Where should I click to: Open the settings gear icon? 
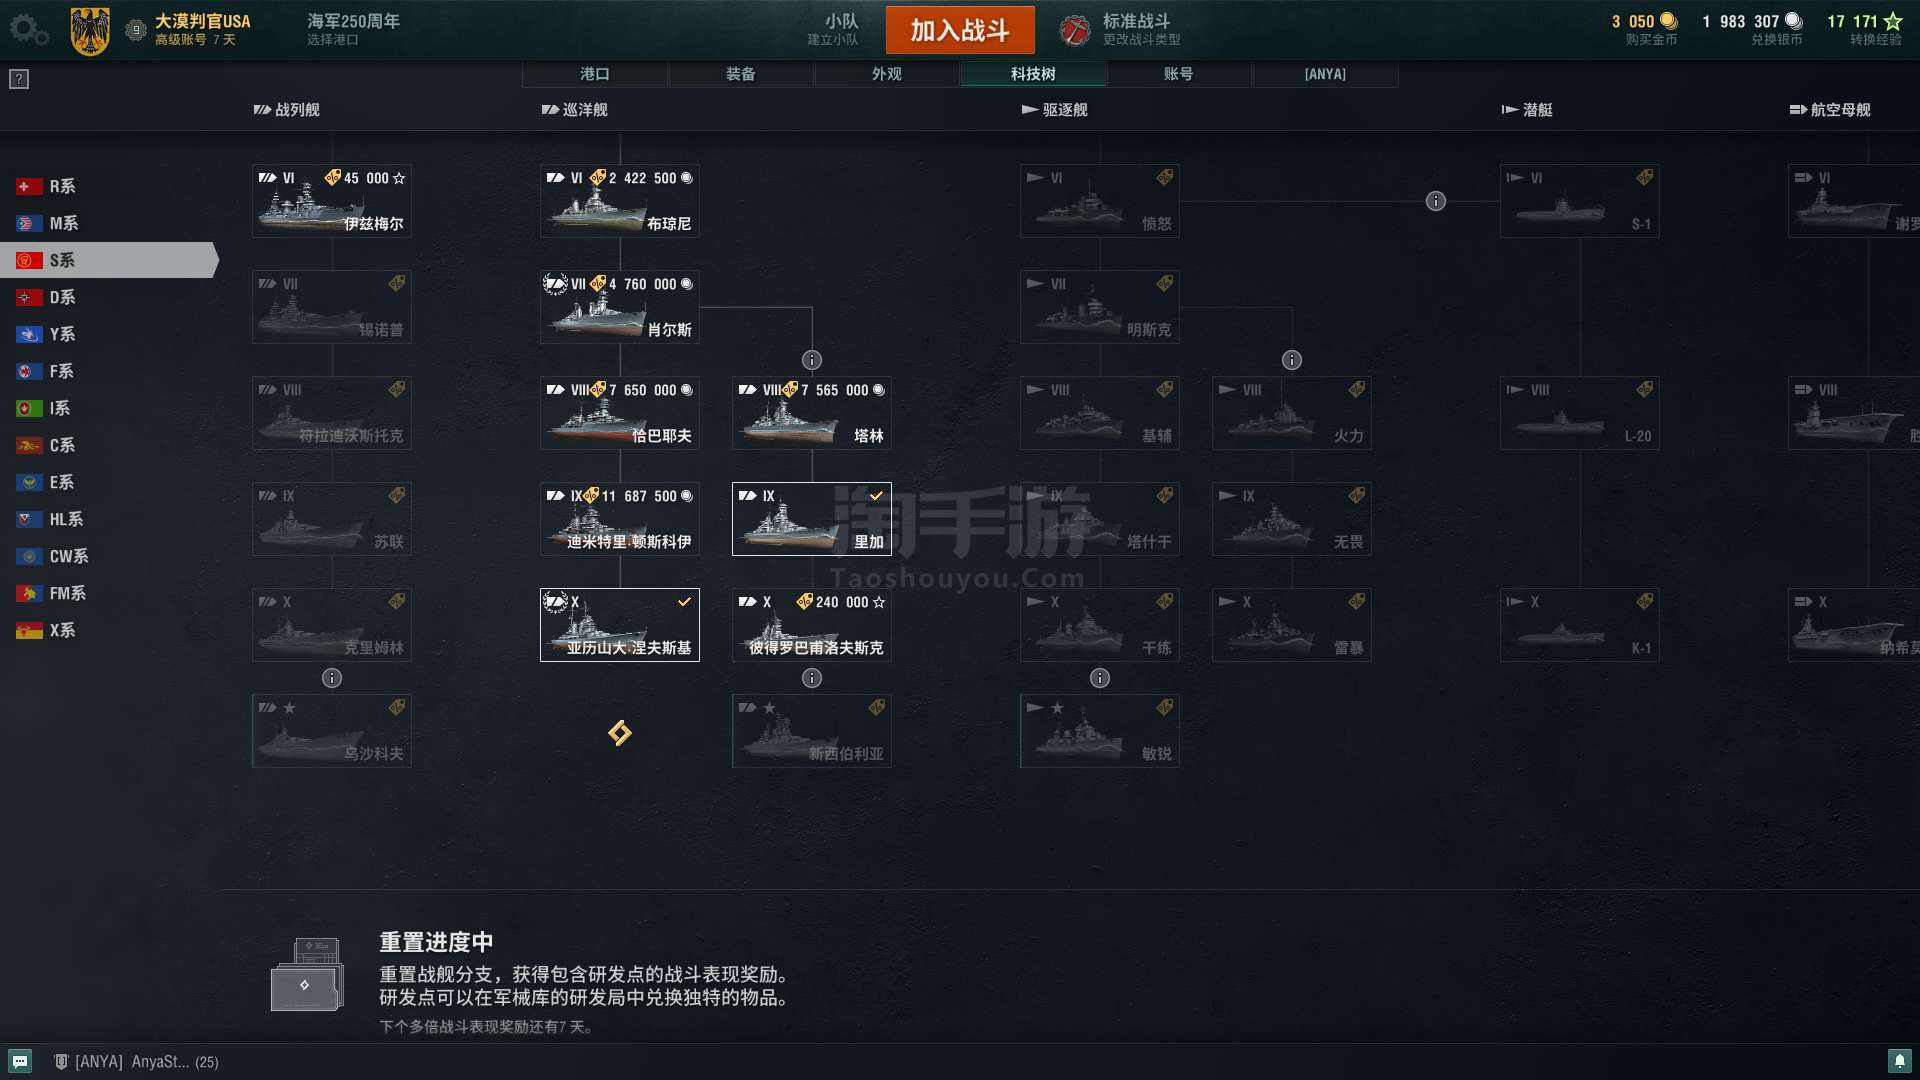click(x=28, y=29)
